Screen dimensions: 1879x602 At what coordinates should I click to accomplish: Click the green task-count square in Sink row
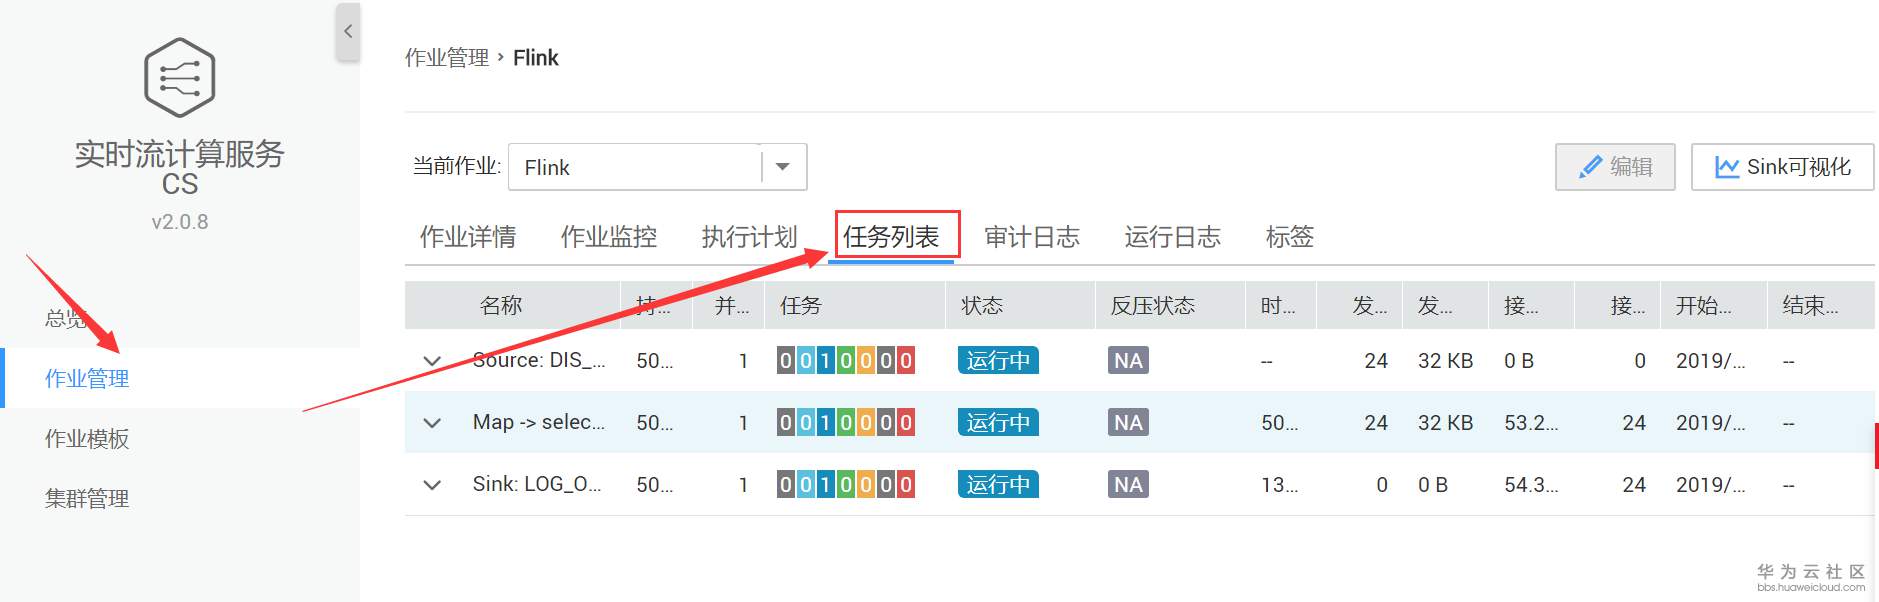click(846, 484)
